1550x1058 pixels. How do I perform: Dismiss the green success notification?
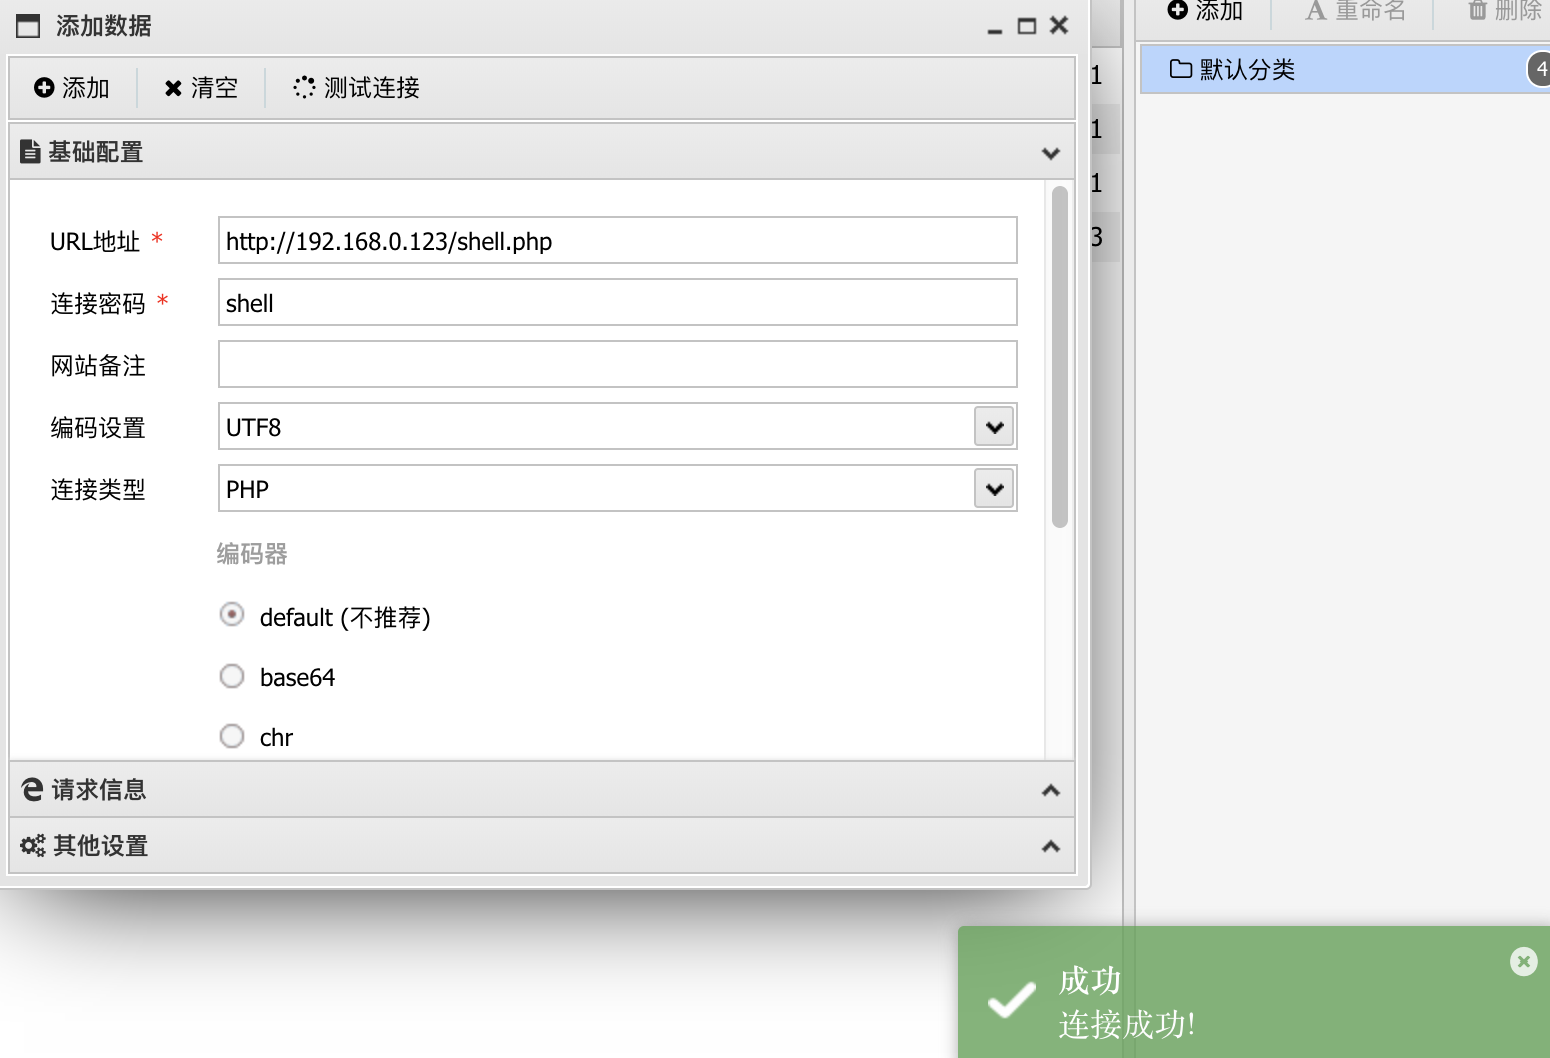(x=1523, y=962)
